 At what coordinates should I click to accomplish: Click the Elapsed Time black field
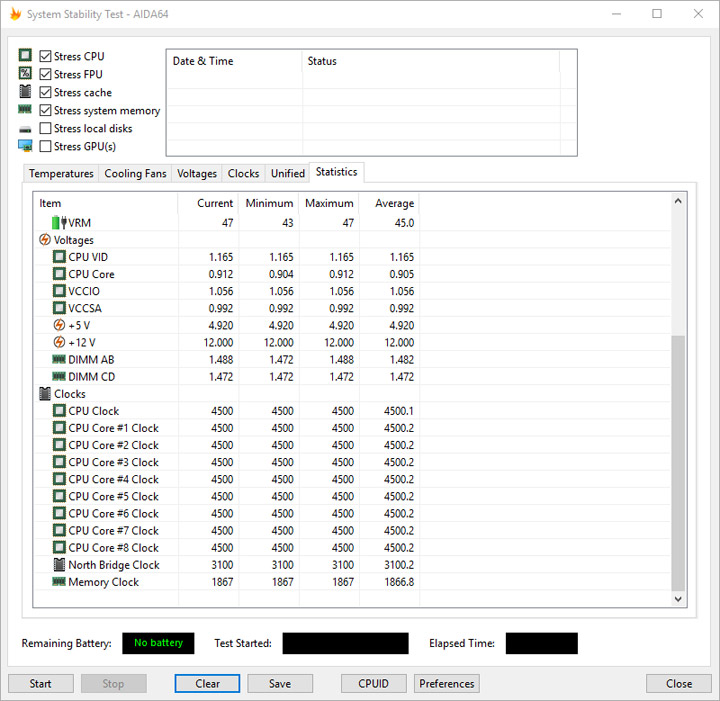pyautogui.click(x=541, y=643)
